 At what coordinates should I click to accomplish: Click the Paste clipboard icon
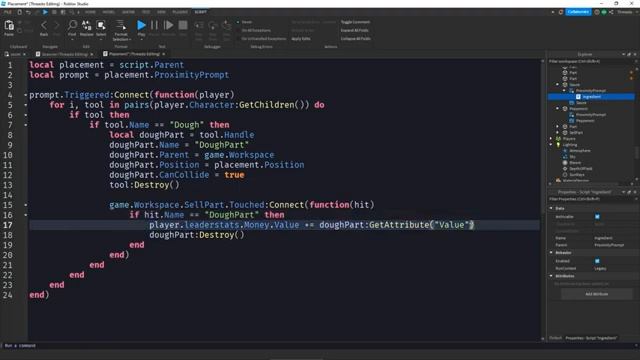pyautogui.click(x=9, y=26)
